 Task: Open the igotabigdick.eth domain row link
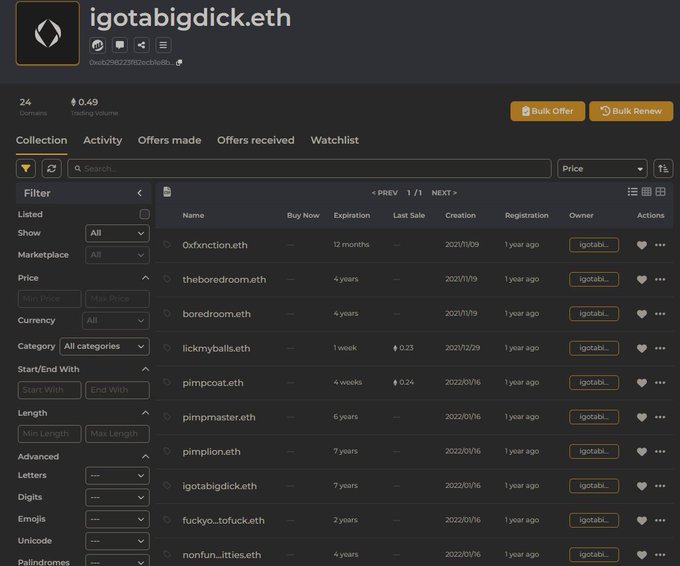(x=219, y=486)
